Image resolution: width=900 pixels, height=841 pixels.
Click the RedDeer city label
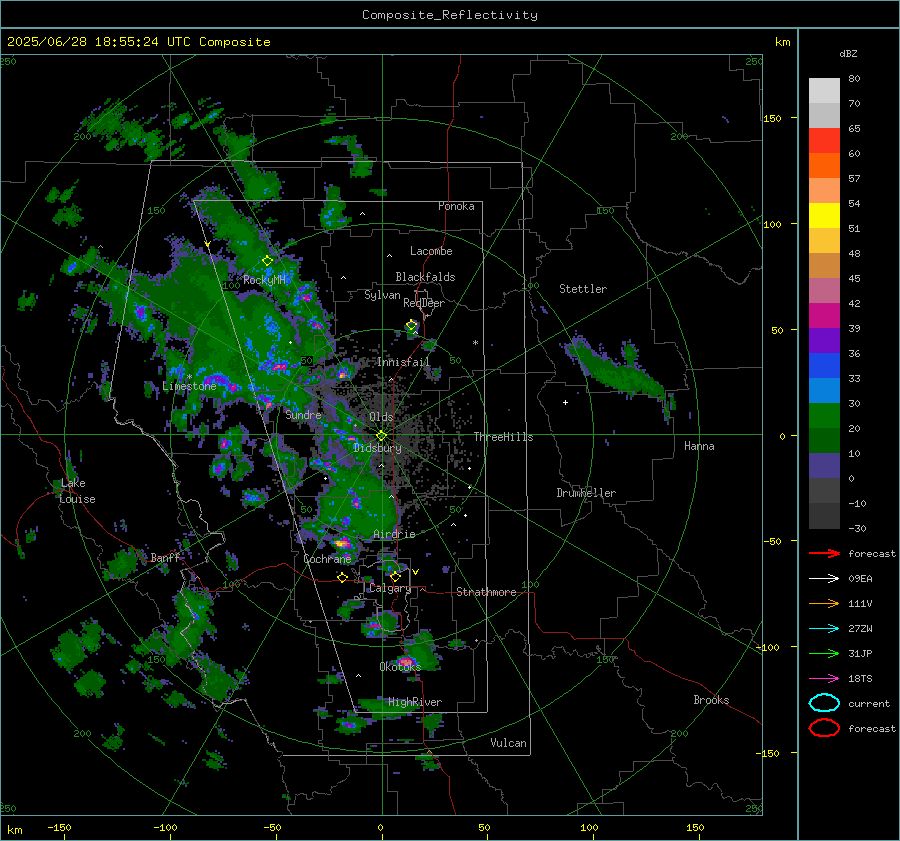(424, 303)
